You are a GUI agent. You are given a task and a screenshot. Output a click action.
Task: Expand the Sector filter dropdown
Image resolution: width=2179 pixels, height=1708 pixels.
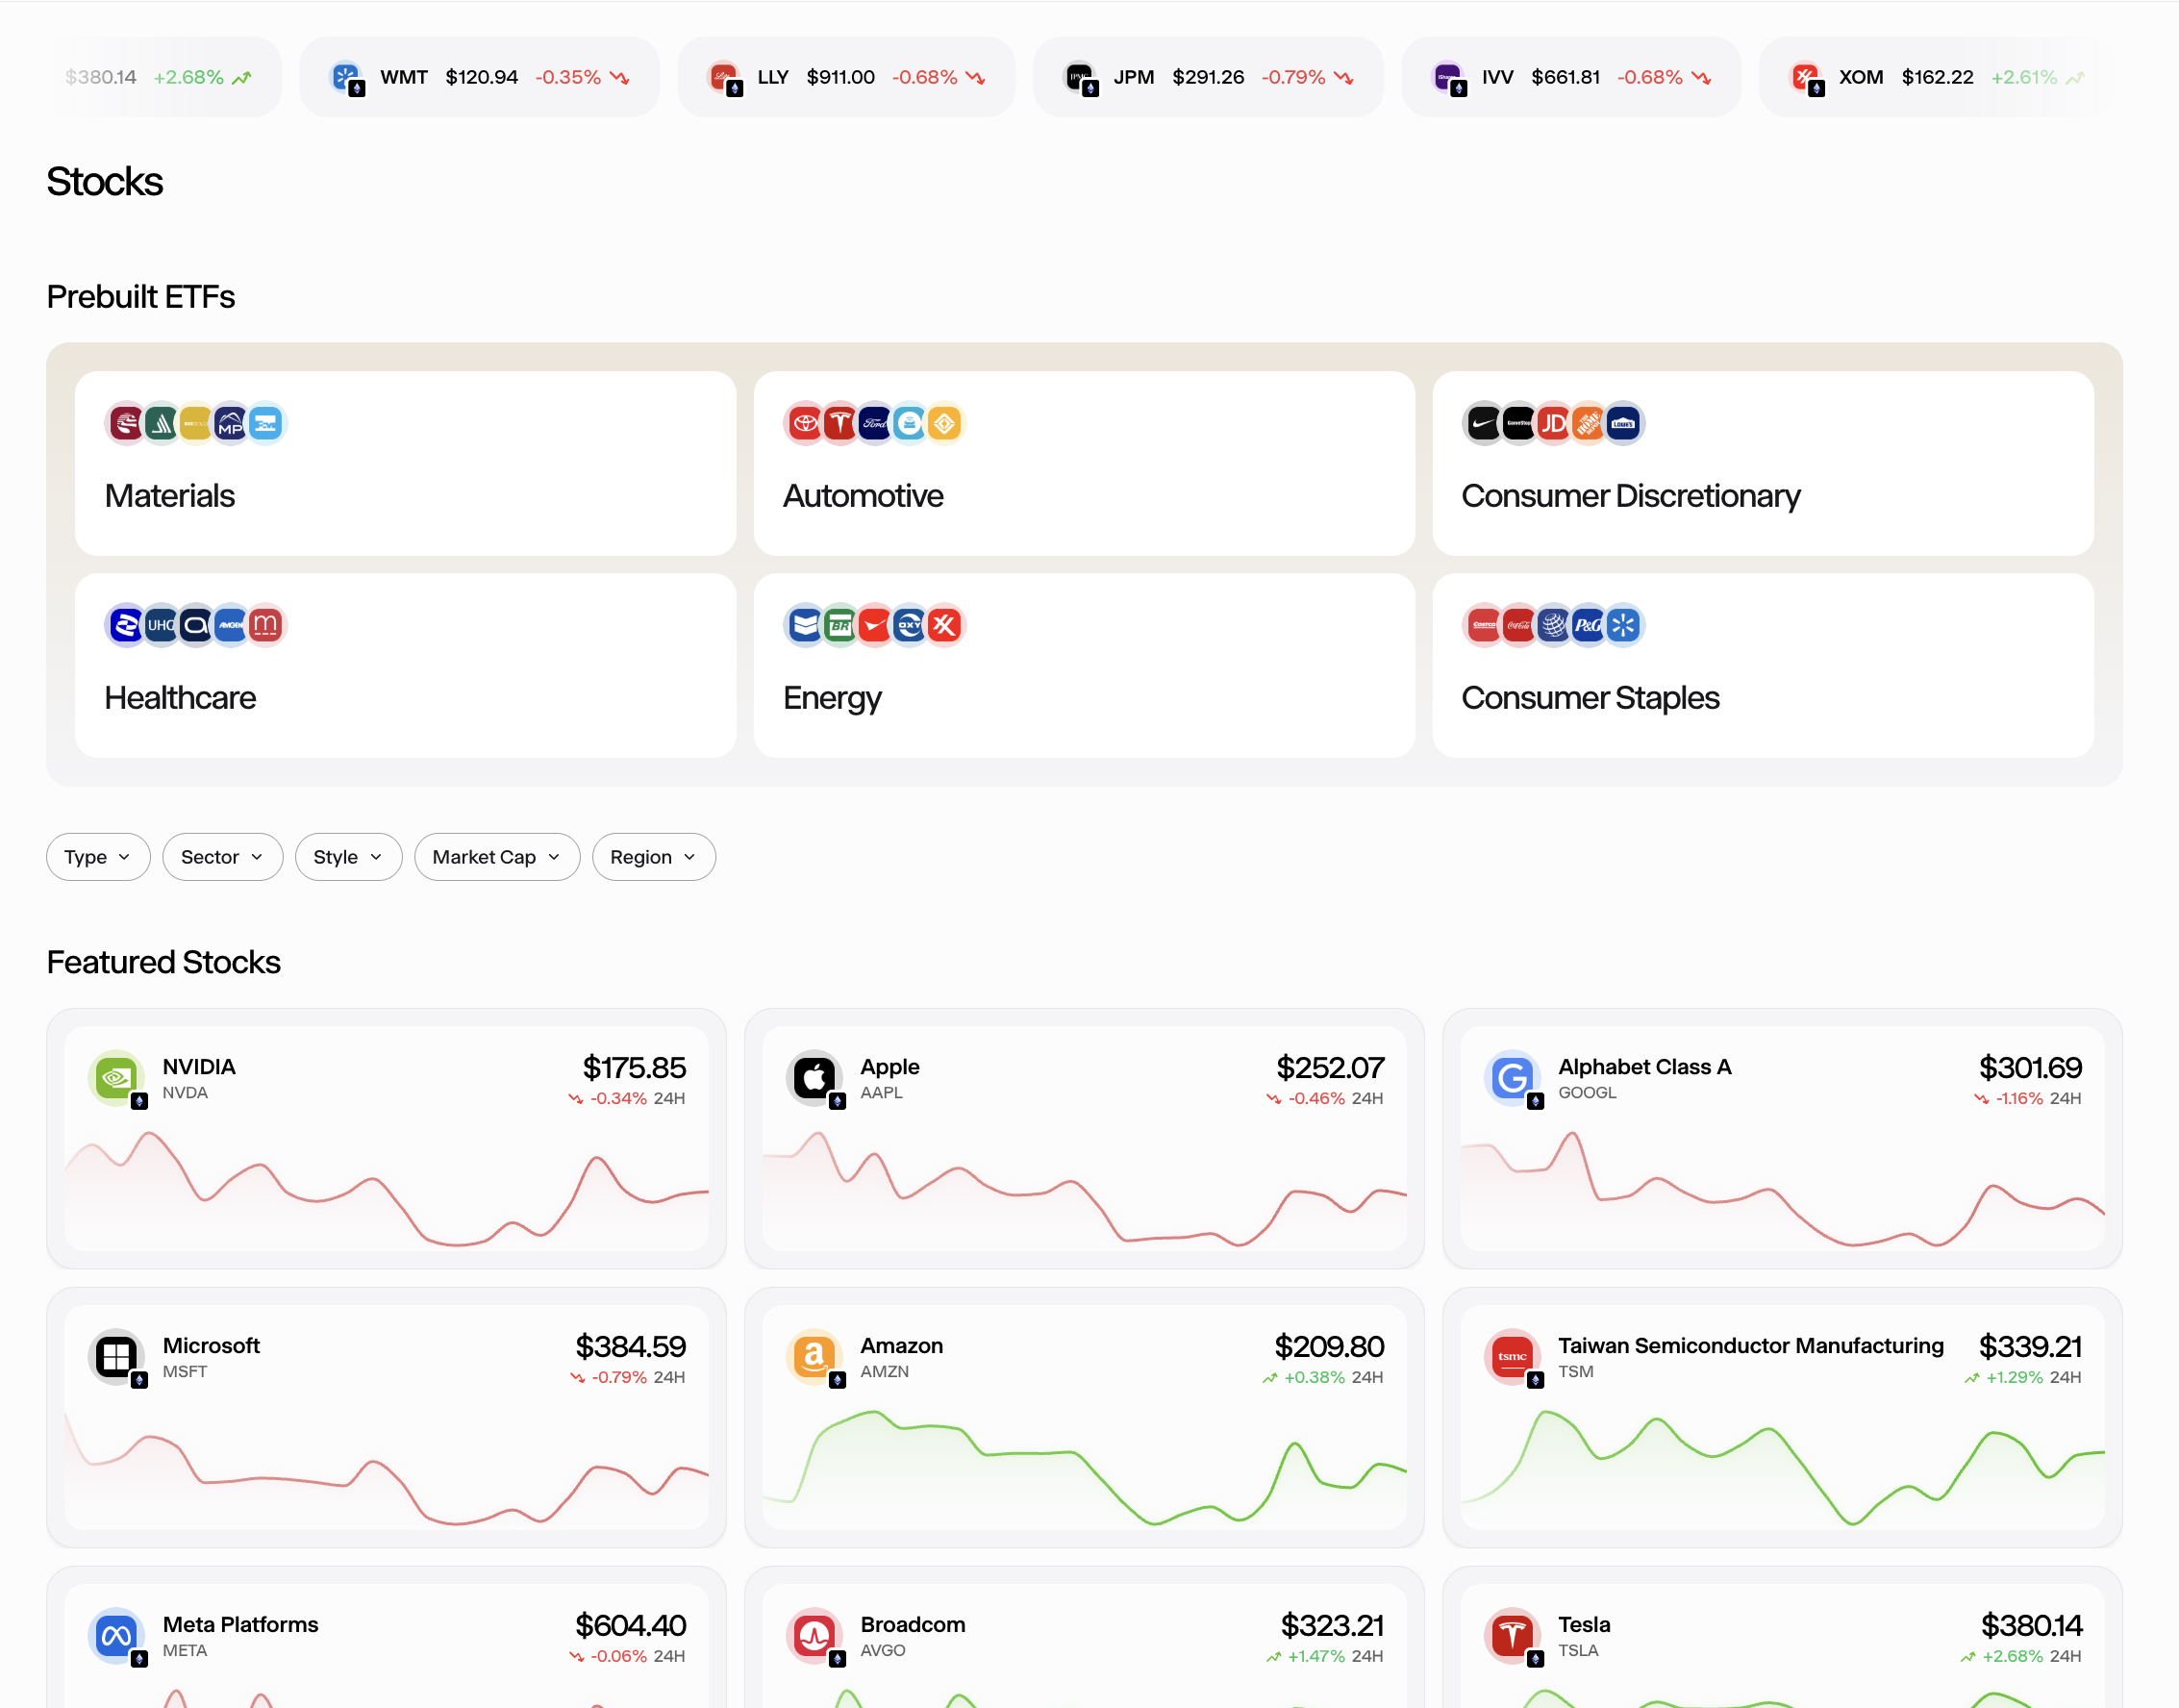click(222, 857)
